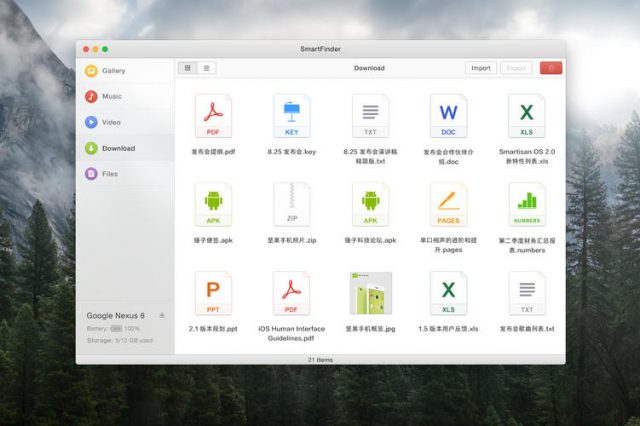Click the Import button
Screen dimensions: 640x426
[x=480, y=68]
